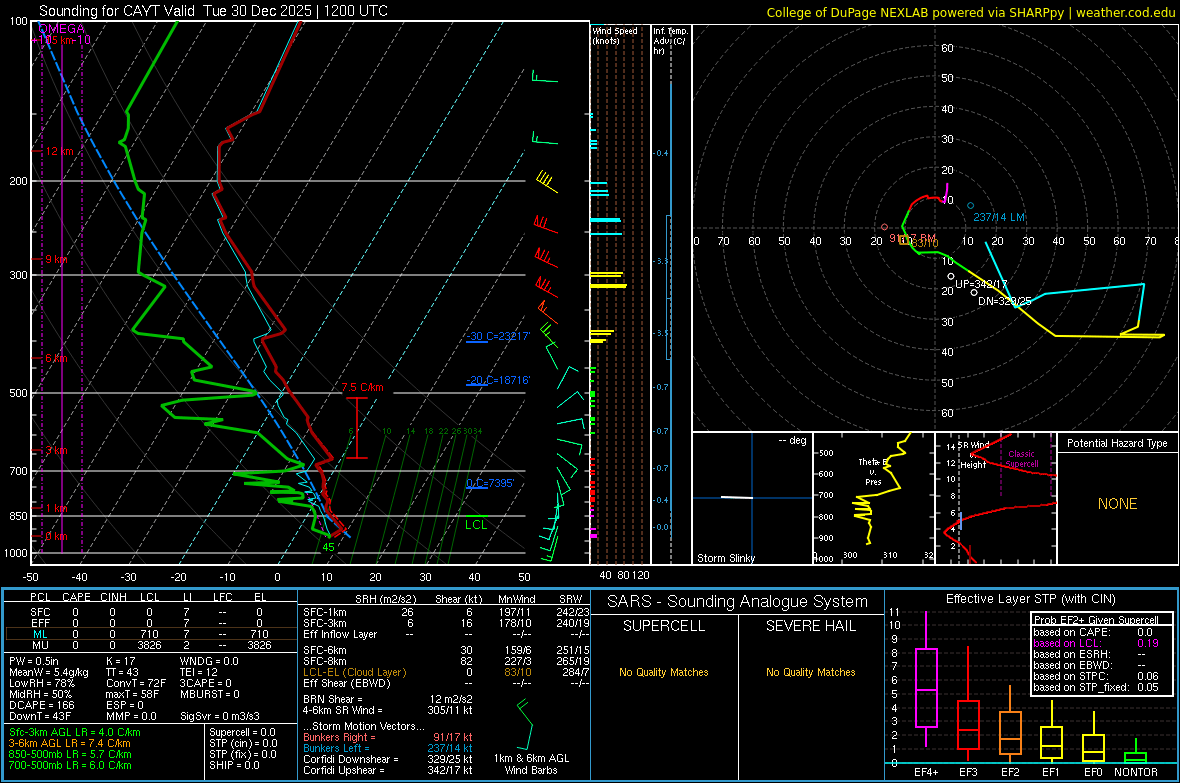Click the magenta EF4+ box plot
The image size is (1180, 783).
click(x=926, y=687)
